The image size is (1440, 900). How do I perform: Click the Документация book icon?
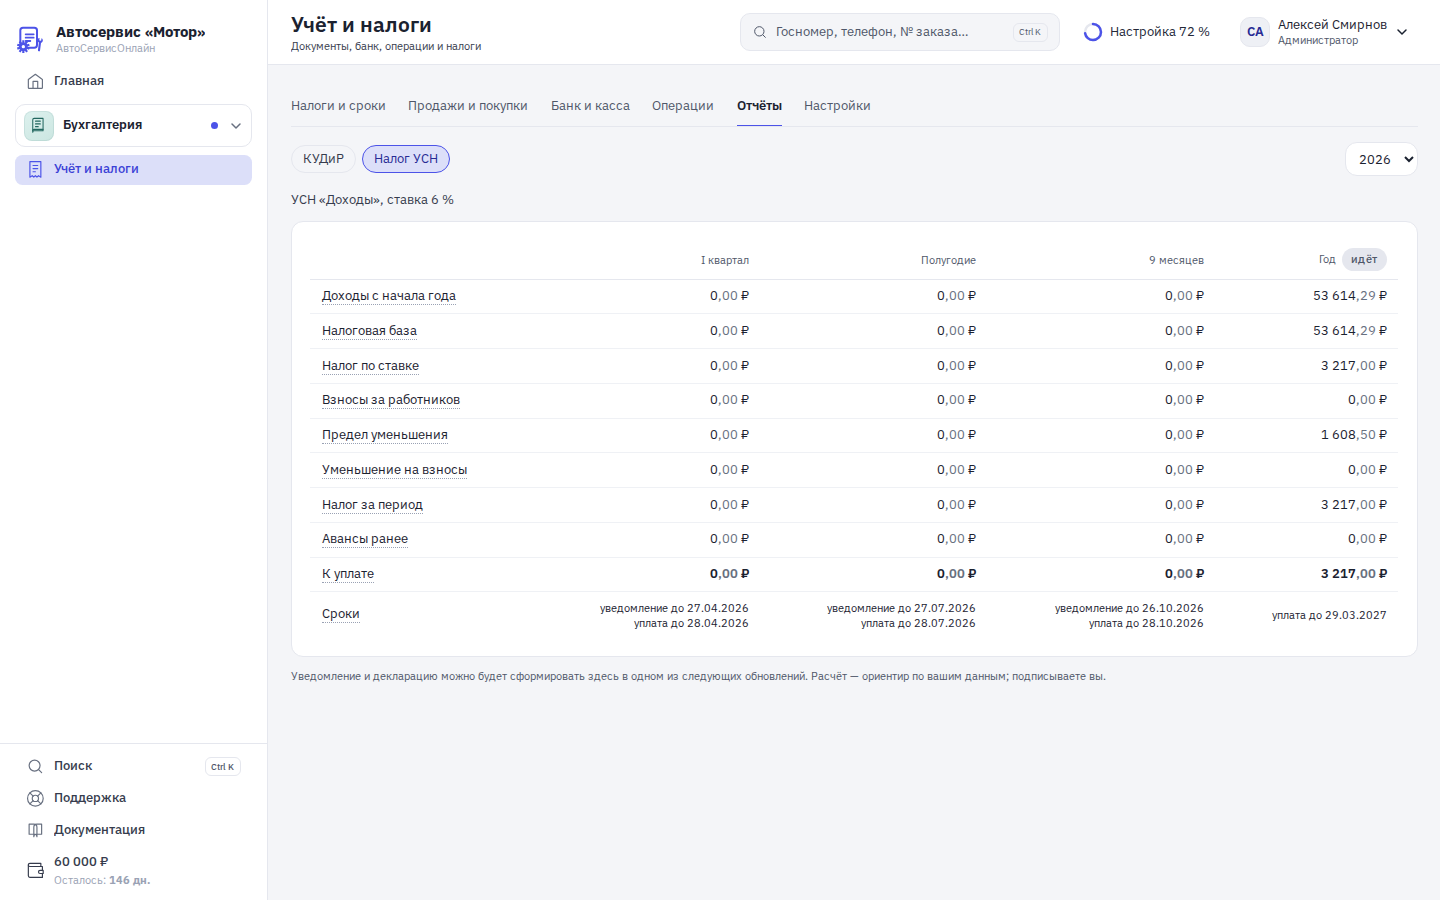pos(35,830)
